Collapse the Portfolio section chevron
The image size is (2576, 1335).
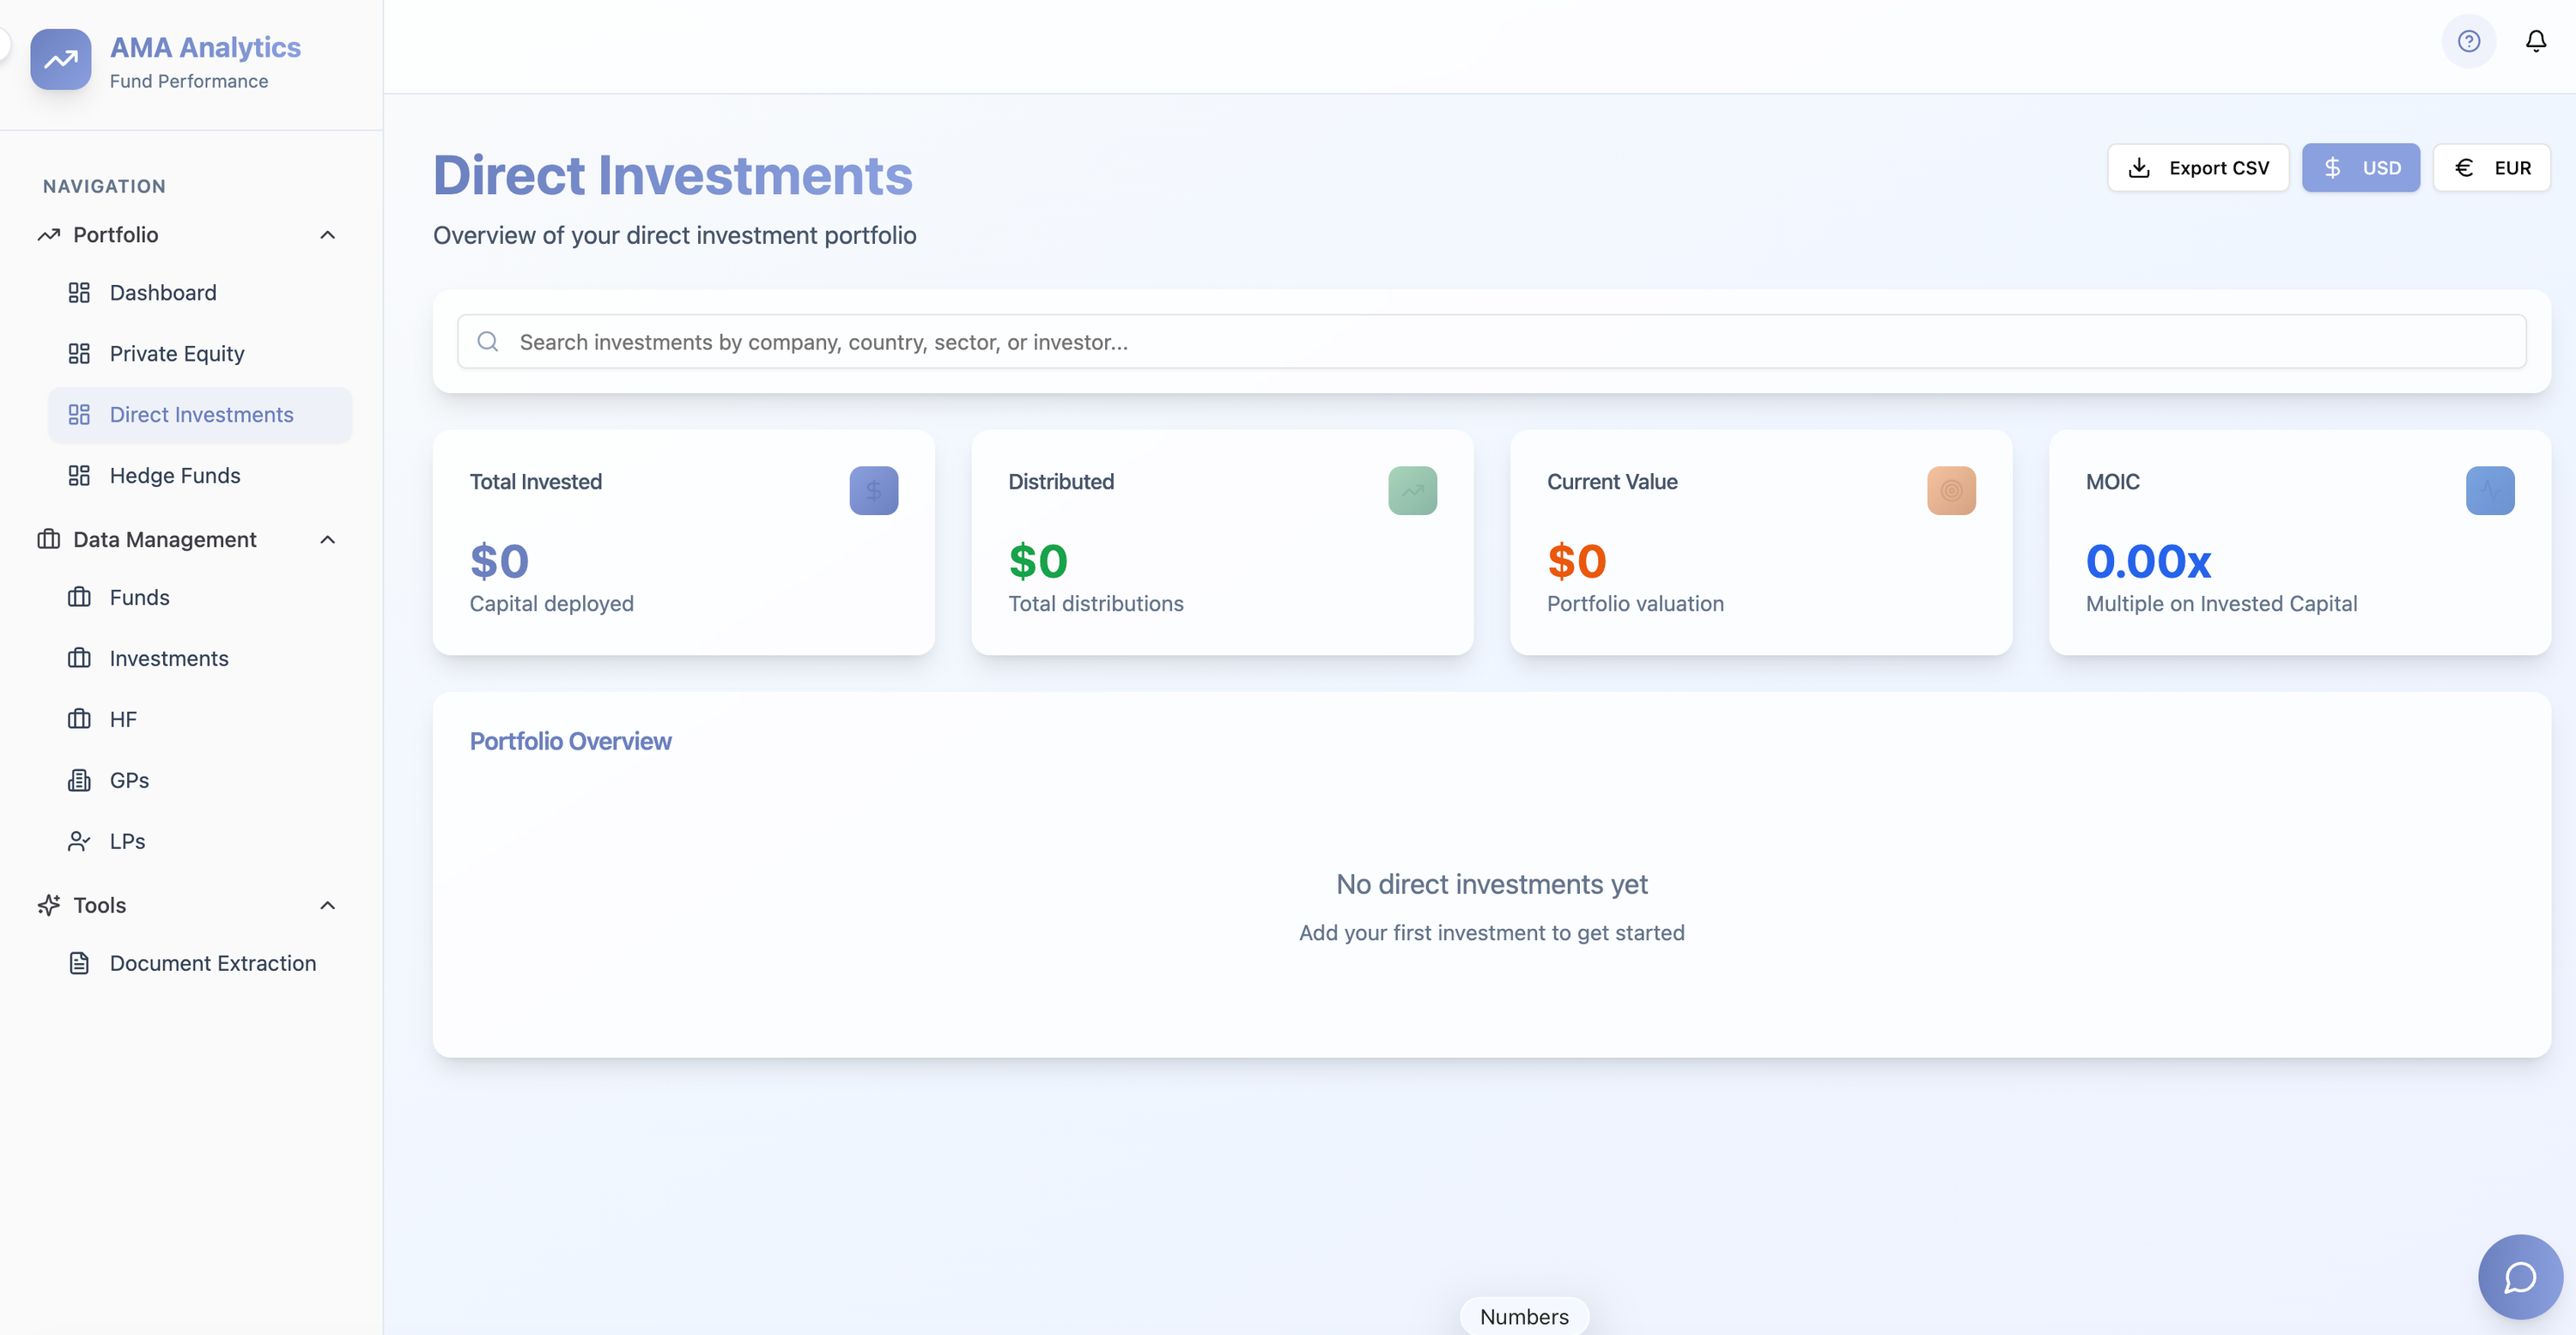[327, 235]
